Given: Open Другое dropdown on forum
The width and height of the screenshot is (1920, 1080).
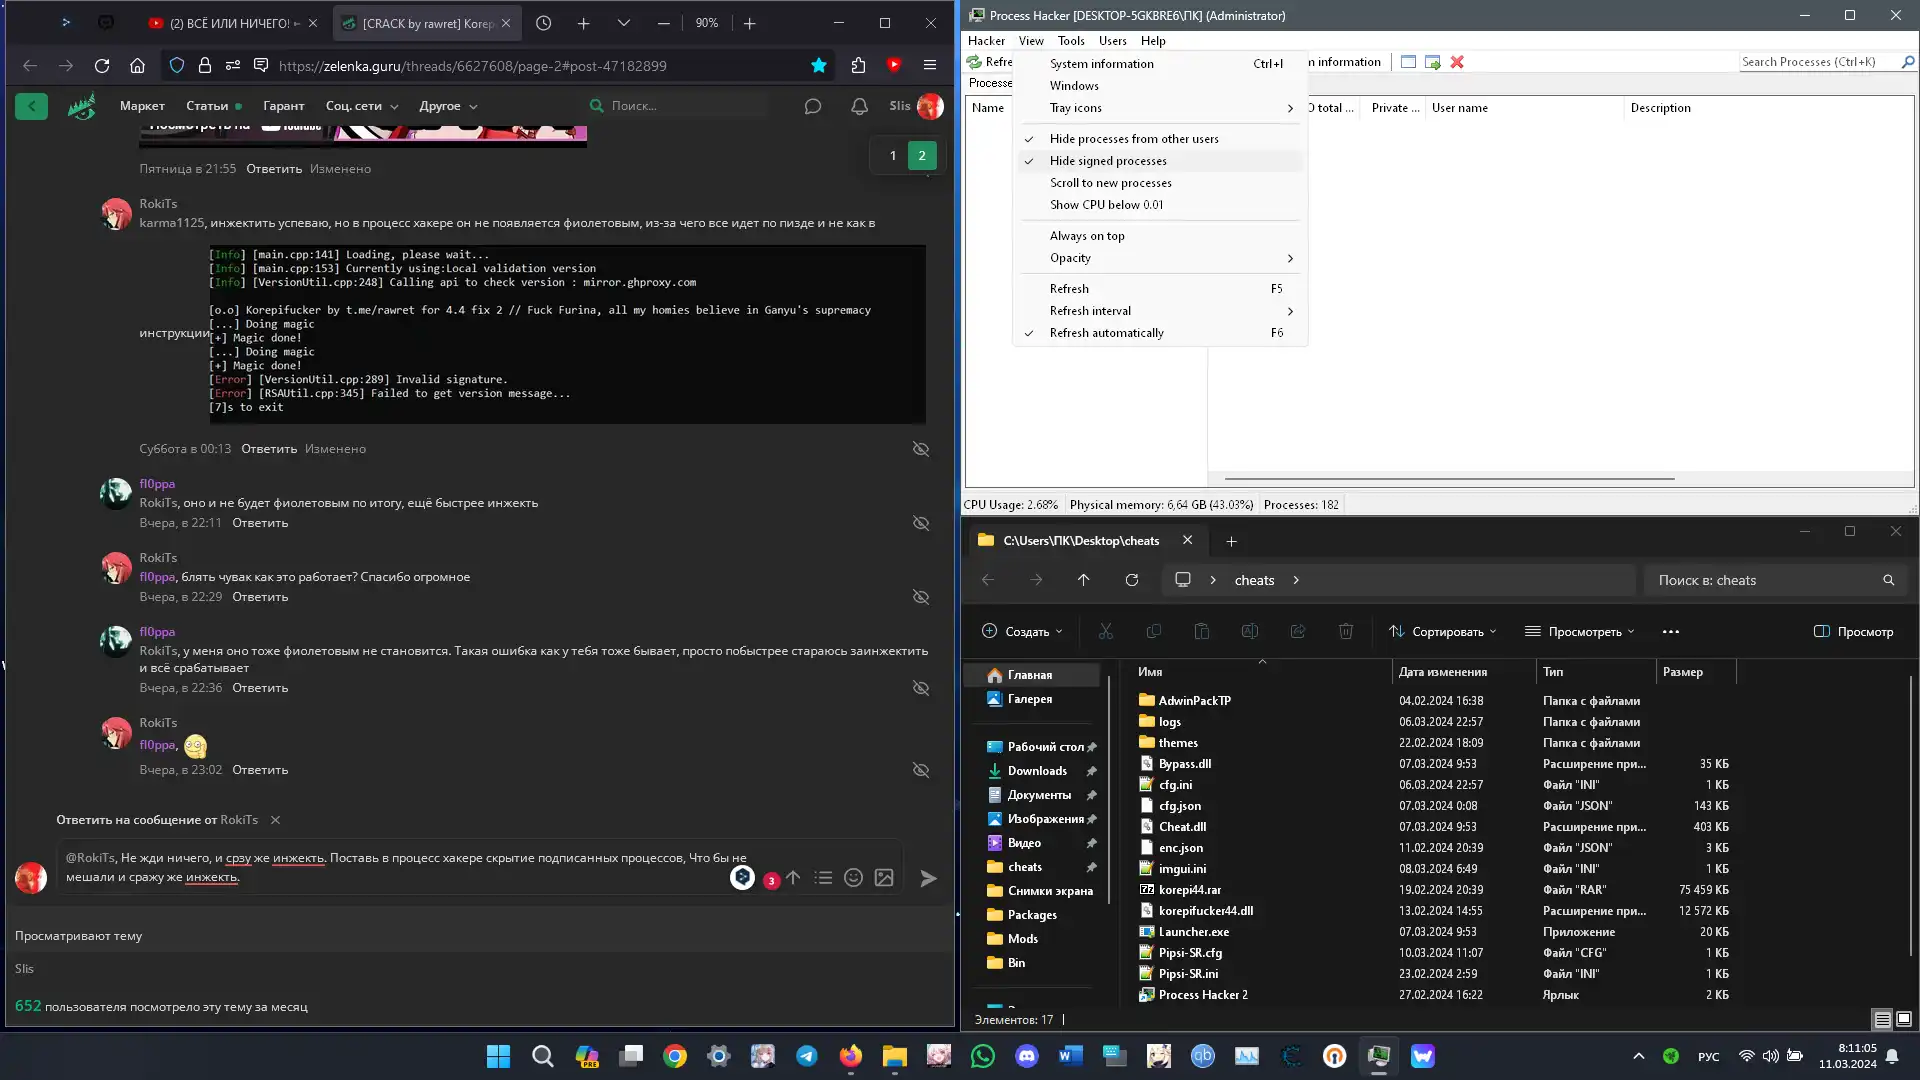Looking at the screenshot, I should click(x=448, y=106).
